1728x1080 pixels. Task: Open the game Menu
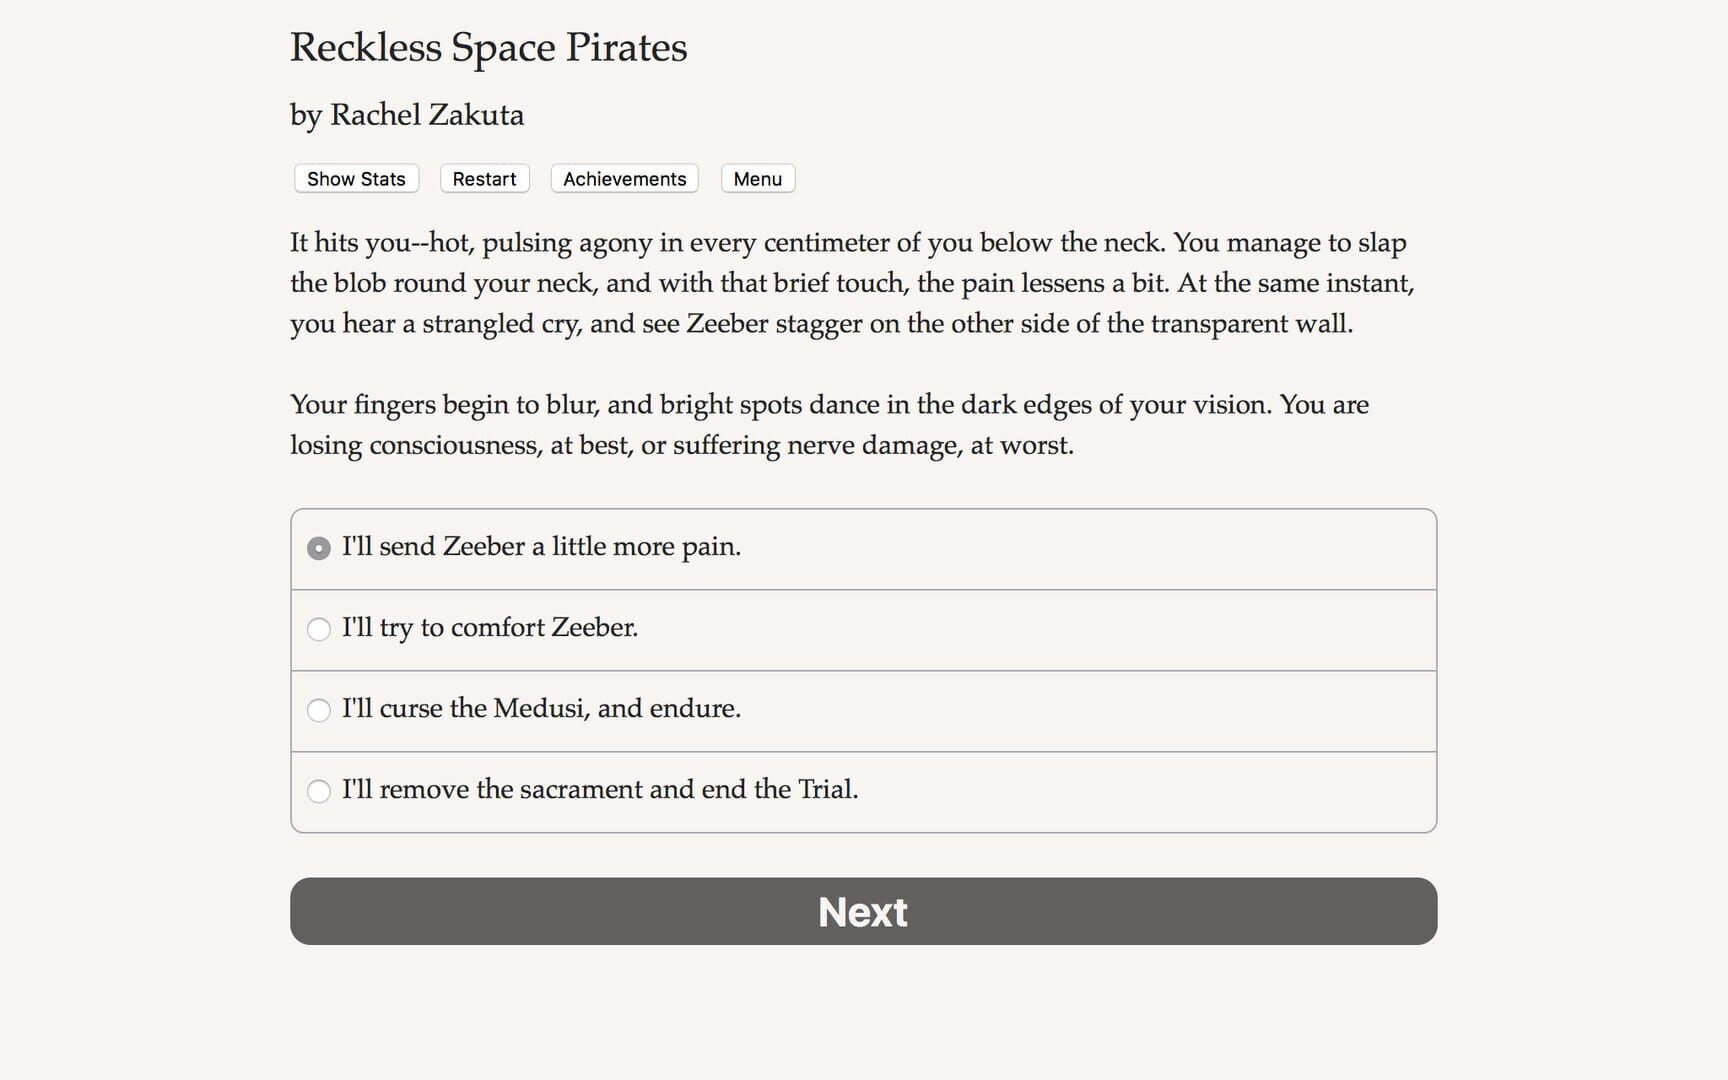(x=757, y=178)
